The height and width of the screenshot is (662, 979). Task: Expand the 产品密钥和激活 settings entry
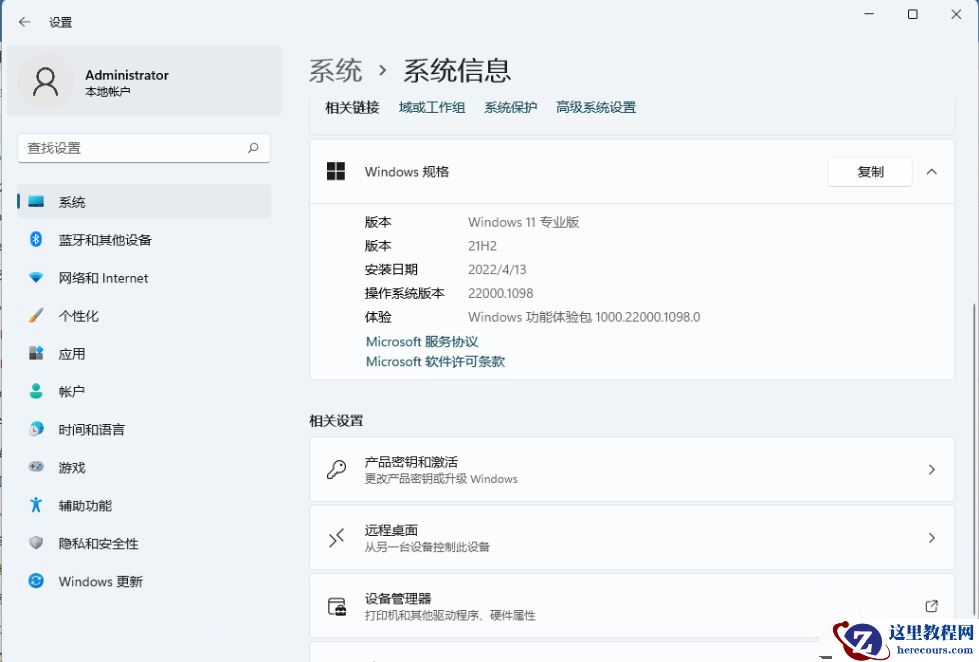pyautogui.click(x=630, y=469)
